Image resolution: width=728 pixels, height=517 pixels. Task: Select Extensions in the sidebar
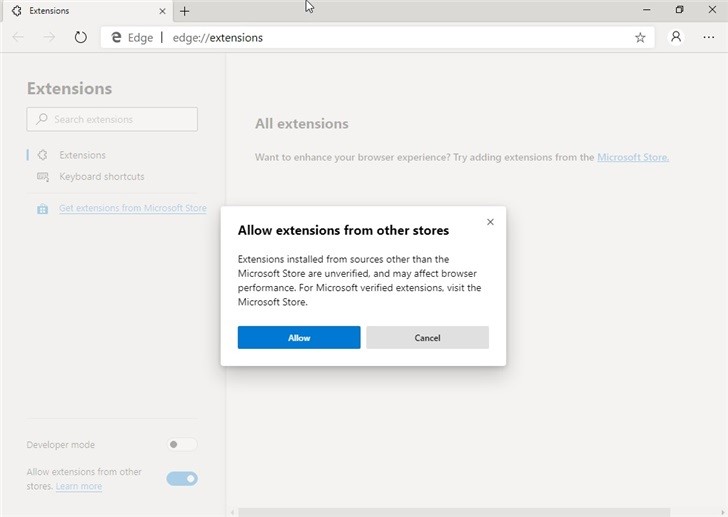click(82, 155)
